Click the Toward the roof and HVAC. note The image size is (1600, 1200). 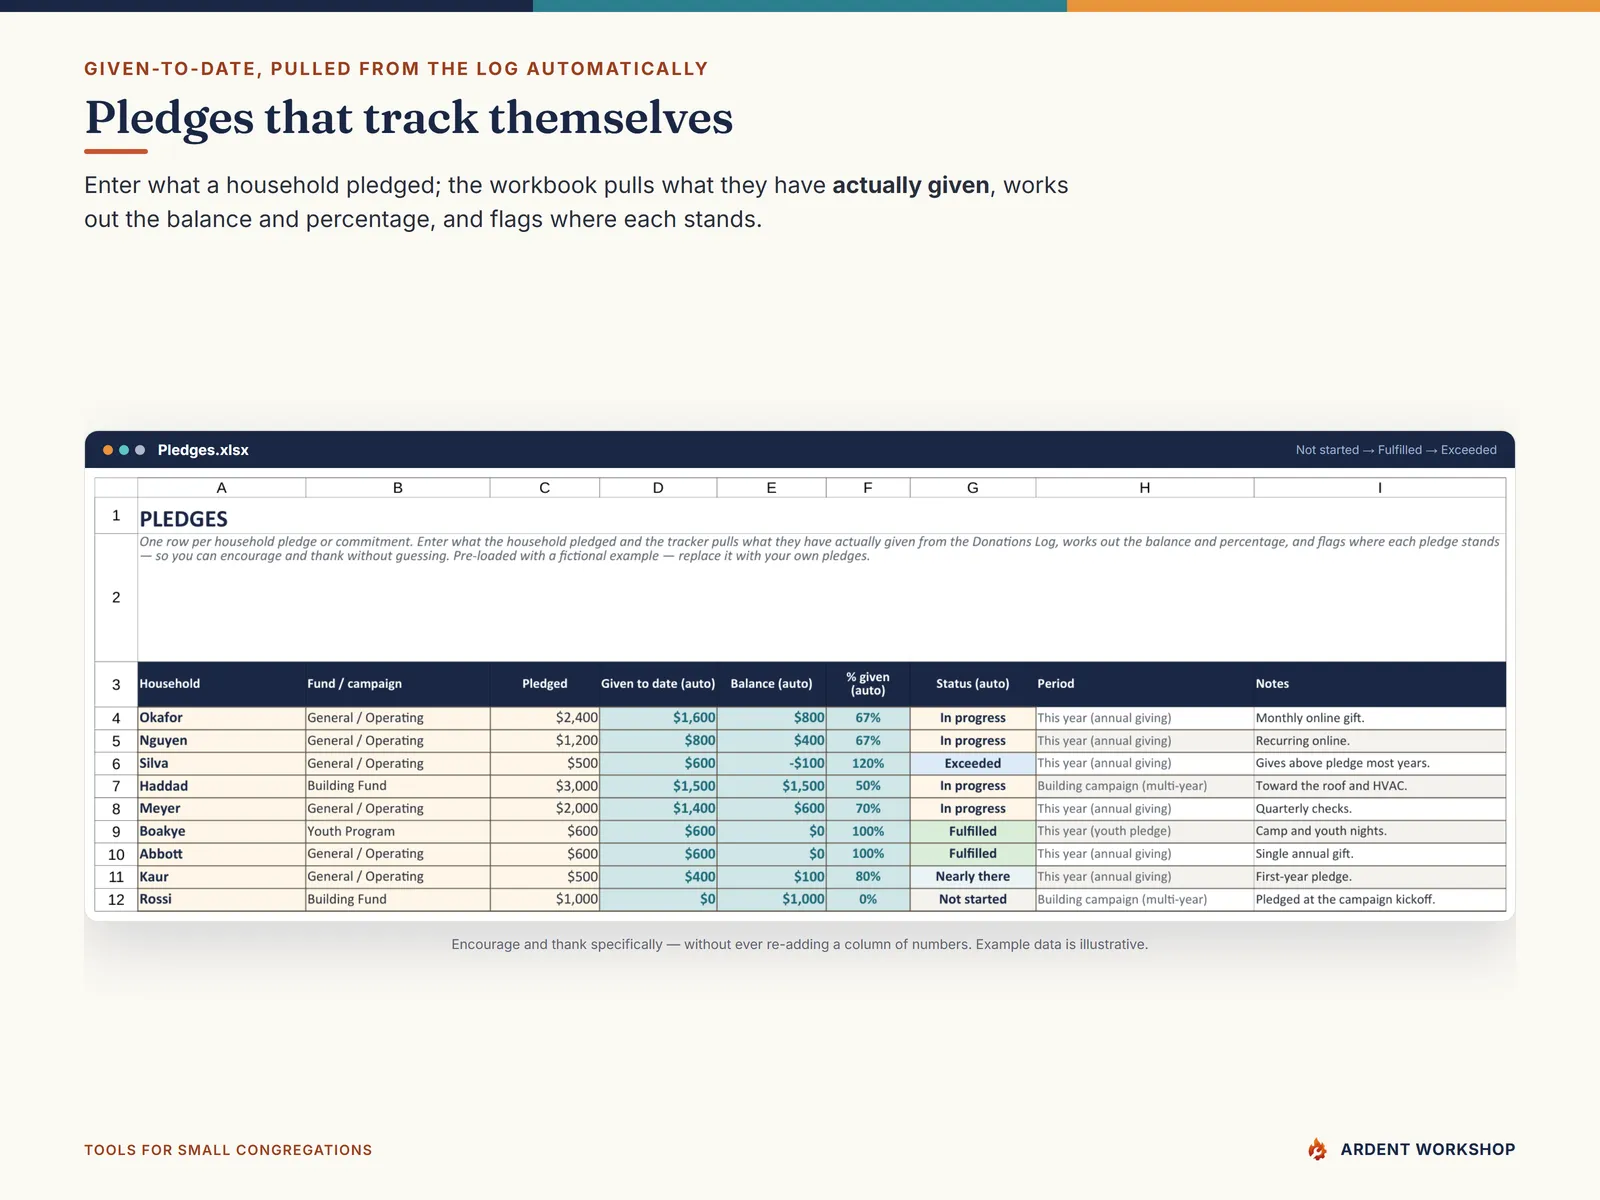pos(1380,786)
